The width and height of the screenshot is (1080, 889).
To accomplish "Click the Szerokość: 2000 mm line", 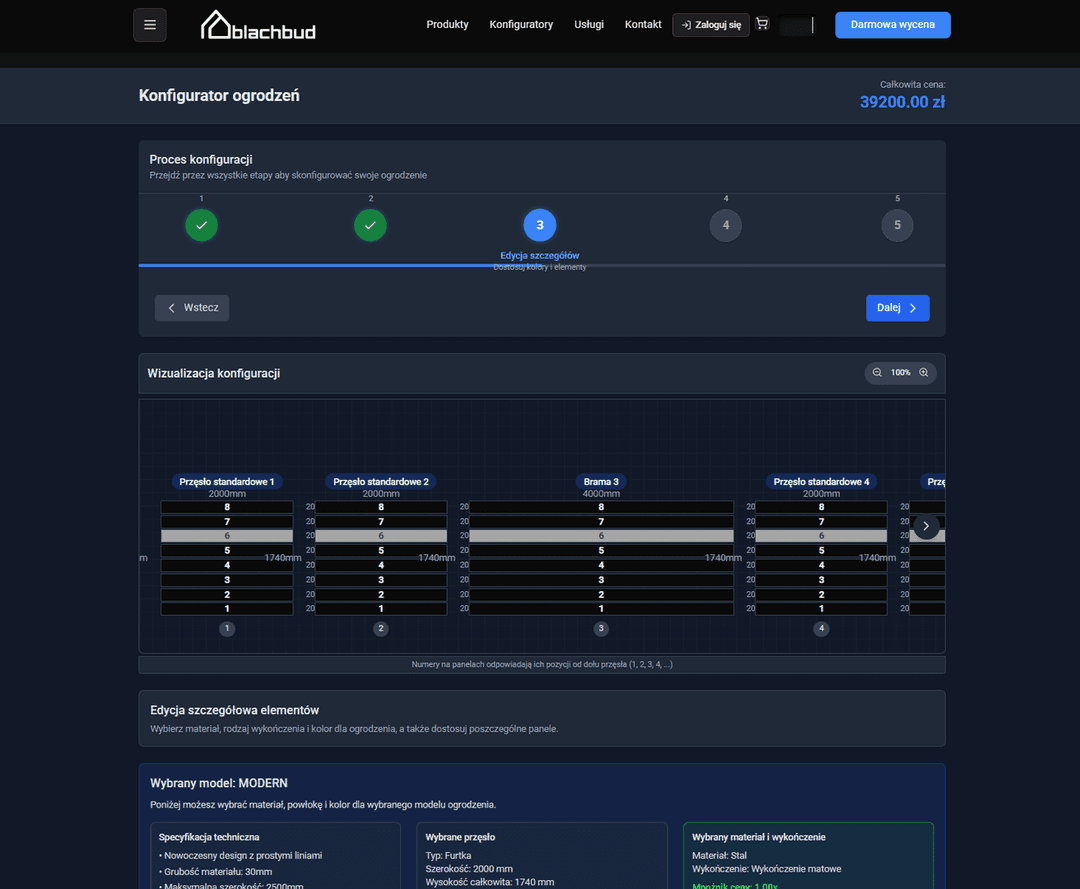I will click(x=469, y=868).
